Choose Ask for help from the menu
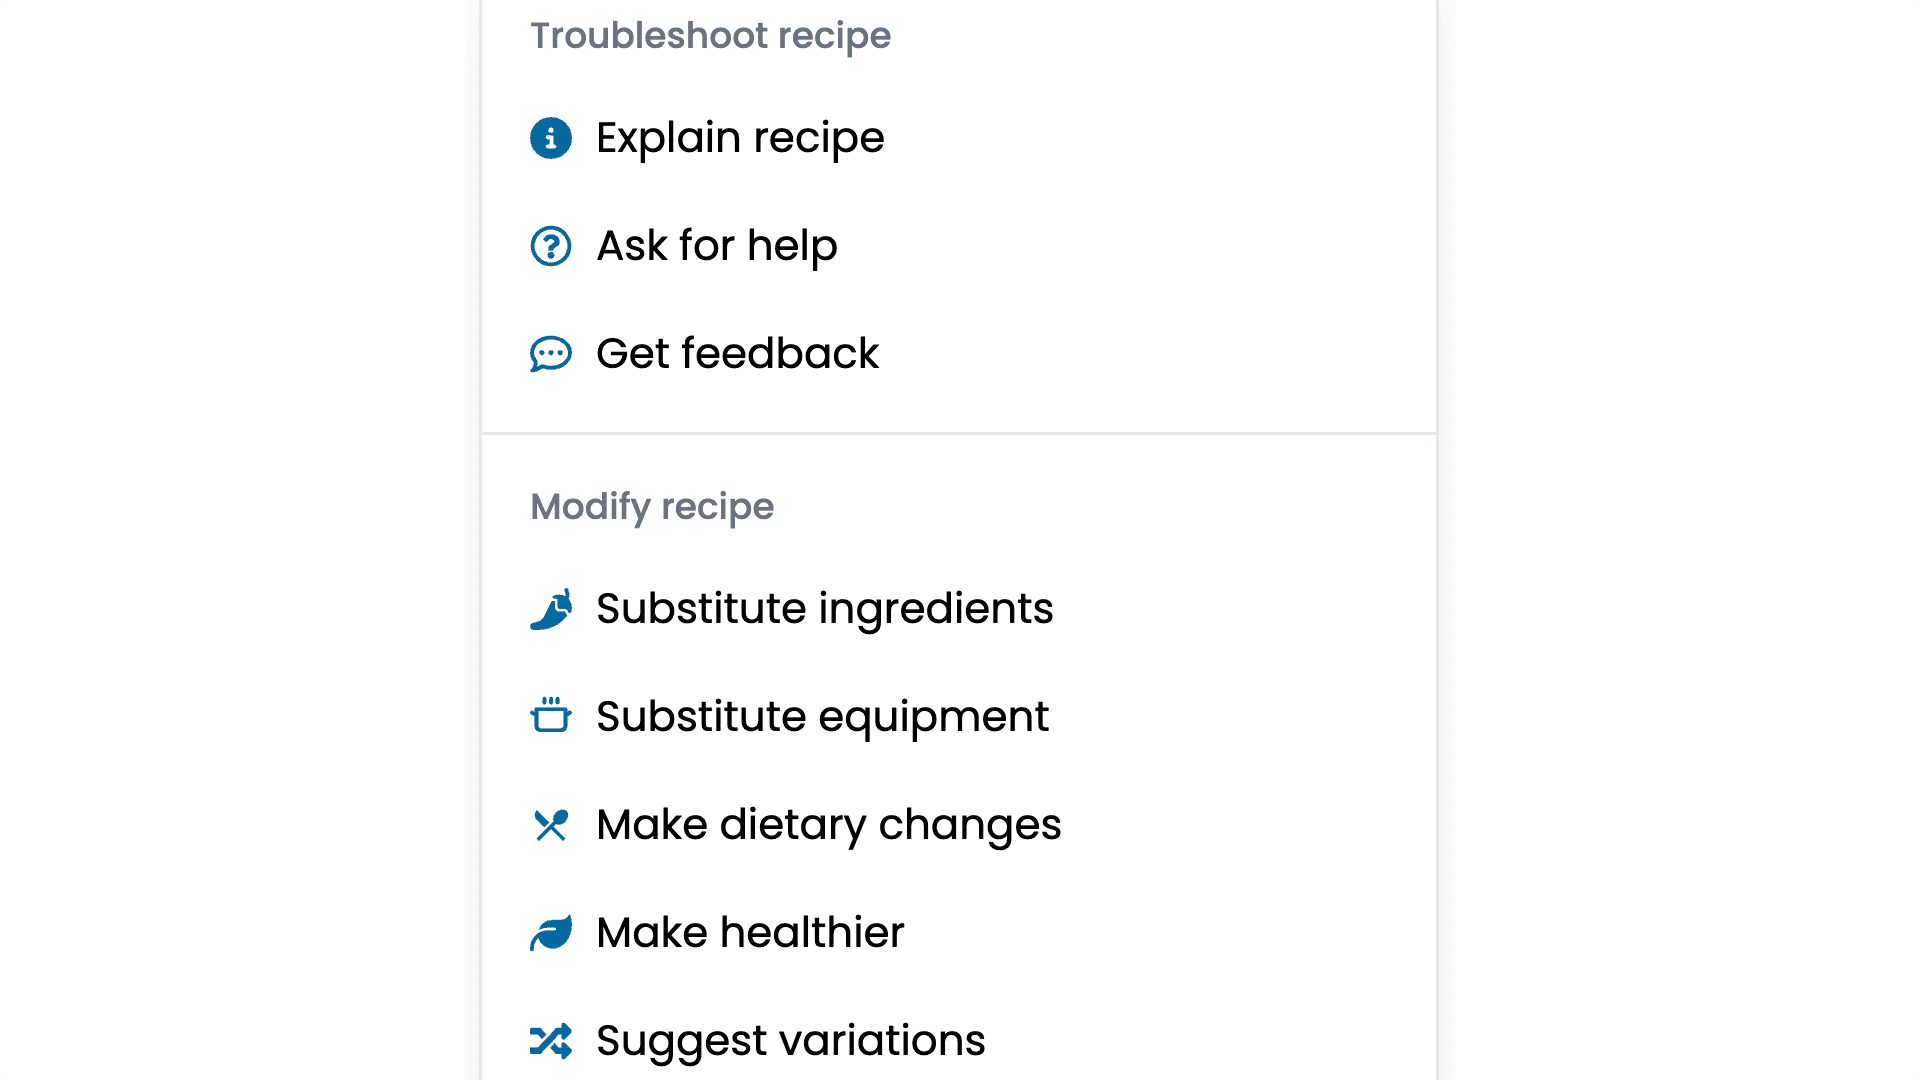Viewport: 1920px width, 1080px height. pyautogui.click(x=716, y=246)
